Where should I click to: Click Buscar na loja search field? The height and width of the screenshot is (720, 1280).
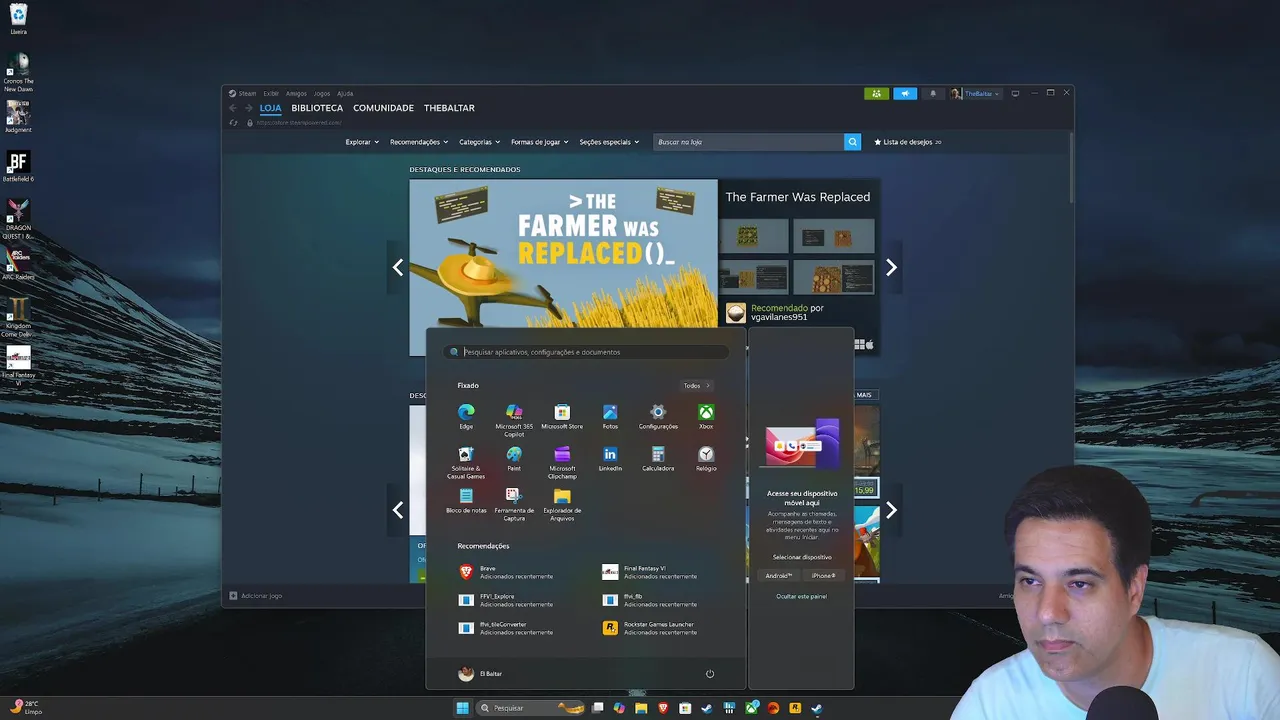point(748,142)
